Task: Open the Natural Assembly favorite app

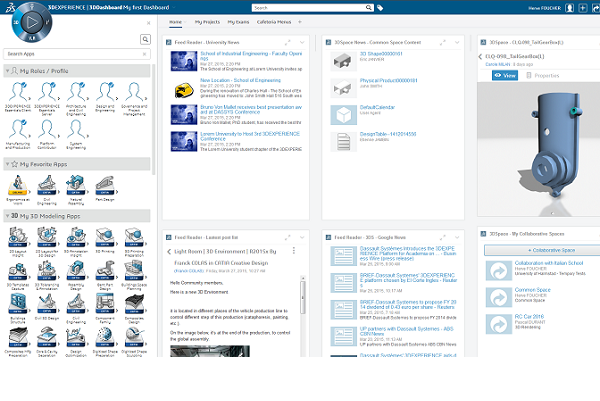Action: point(76,190)
